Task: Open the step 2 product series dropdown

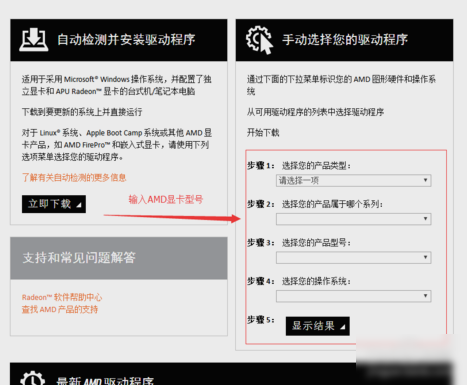Action: 354,219
